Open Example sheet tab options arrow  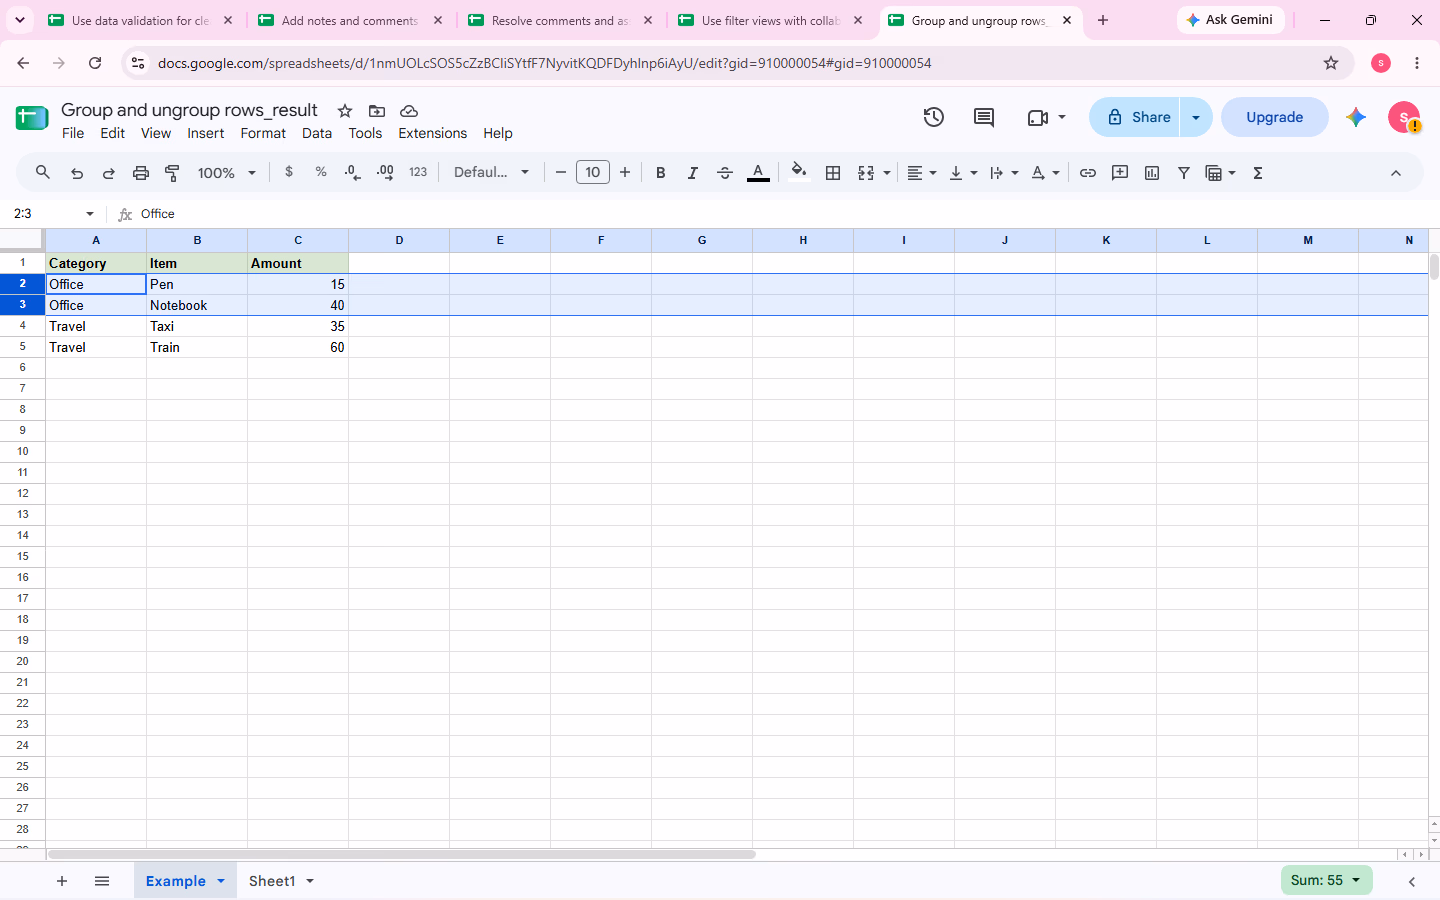(221, 881)
